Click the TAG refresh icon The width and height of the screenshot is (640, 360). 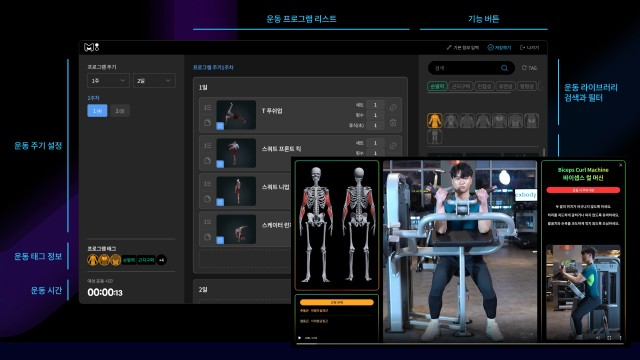524,68
